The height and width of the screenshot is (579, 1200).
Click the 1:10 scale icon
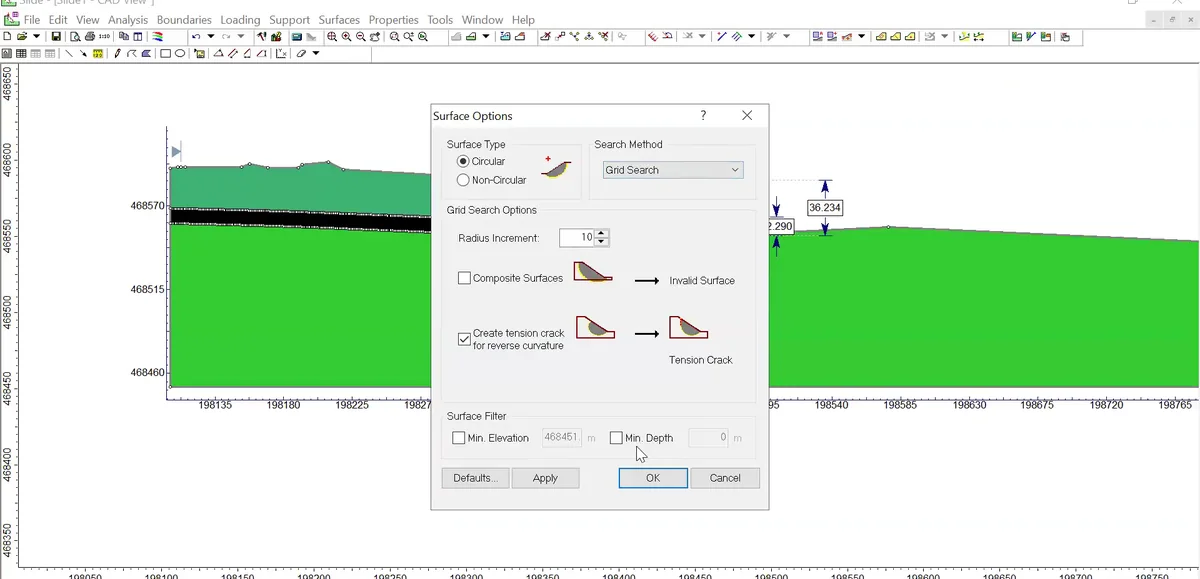coord(105,36)
